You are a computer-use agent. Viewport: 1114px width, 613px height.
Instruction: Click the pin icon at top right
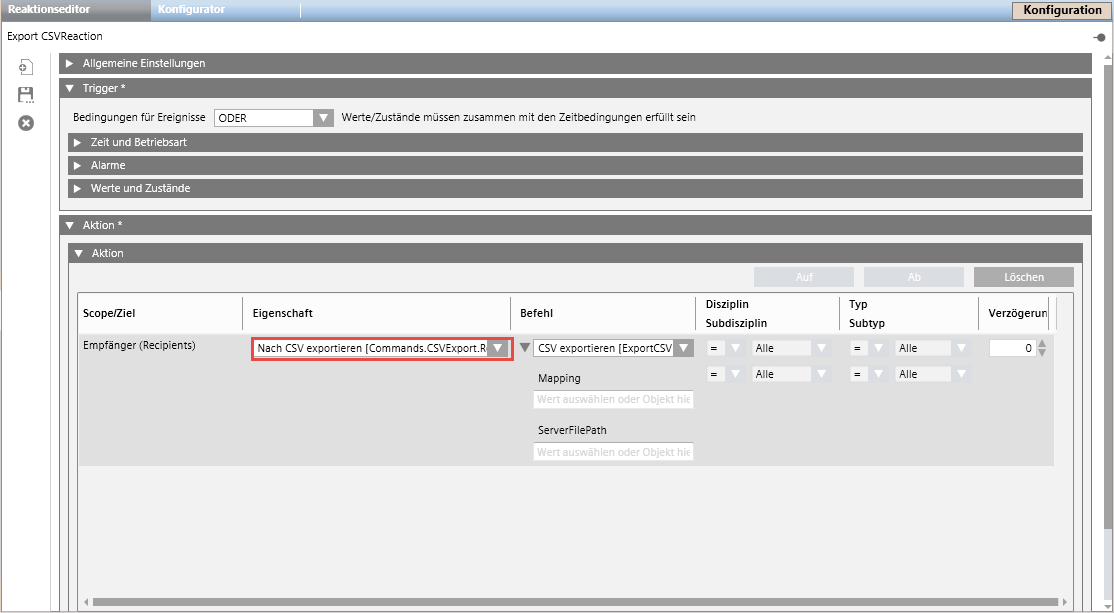coord(1100,37)
